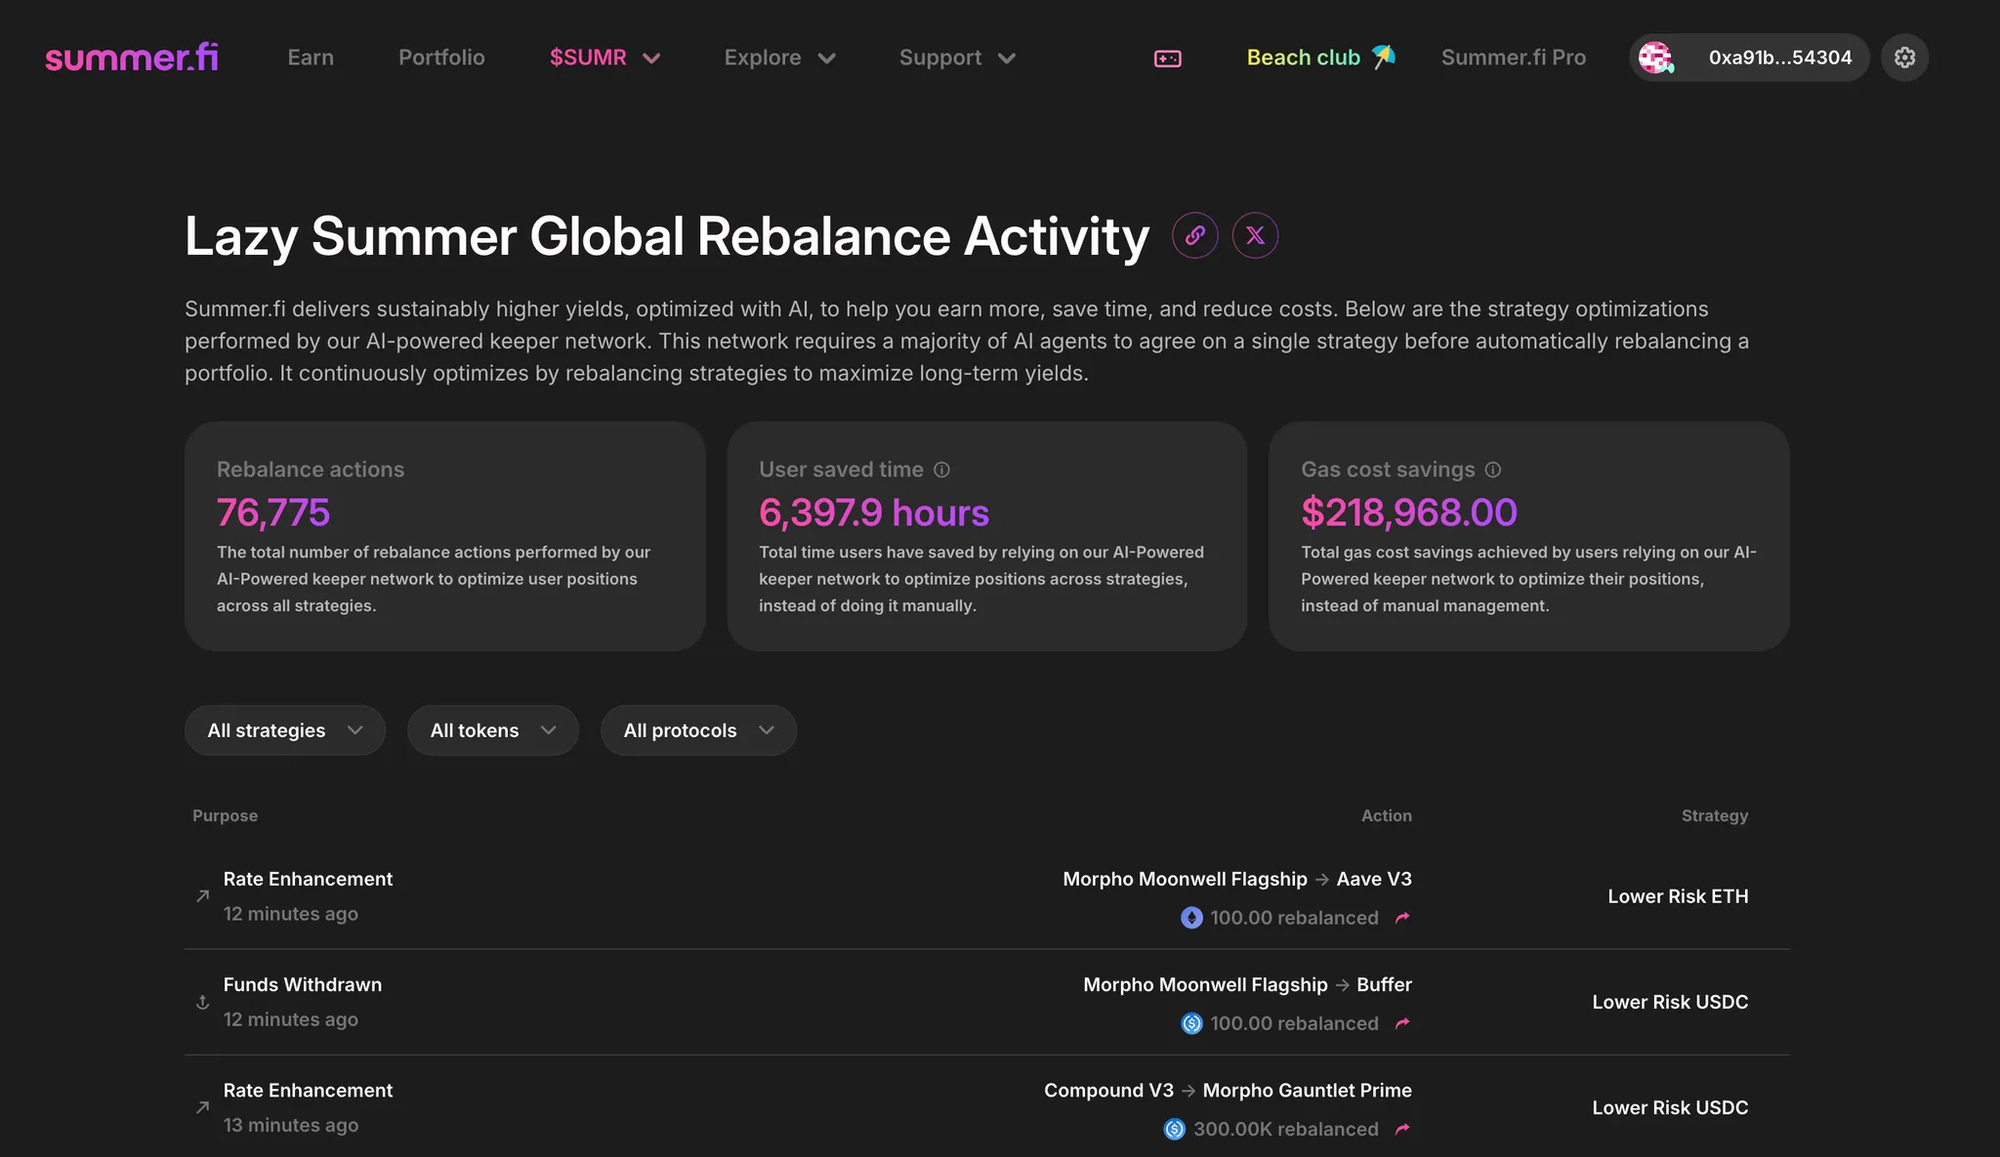Click the summer.fi logo
2000x1157 pixels.
[x=131, y=58]
